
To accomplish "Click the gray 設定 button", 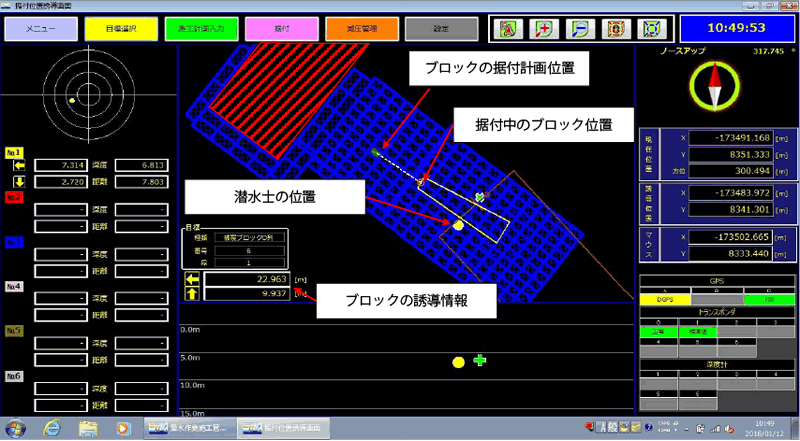I will (x=442, y=28).
